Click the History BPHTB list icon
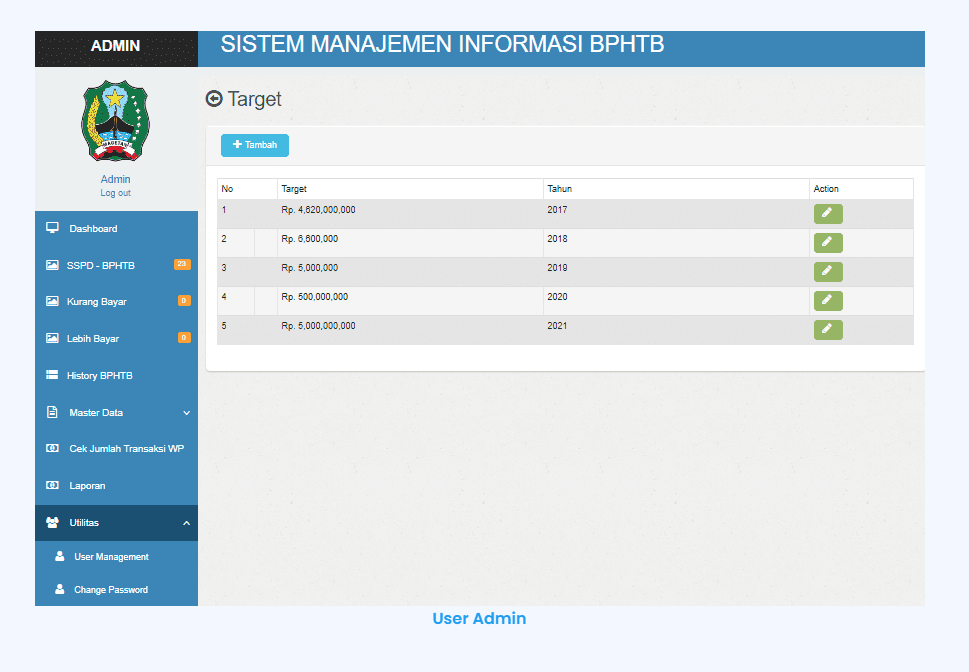This screenshot has width=969, height=672. click(53, 375)
